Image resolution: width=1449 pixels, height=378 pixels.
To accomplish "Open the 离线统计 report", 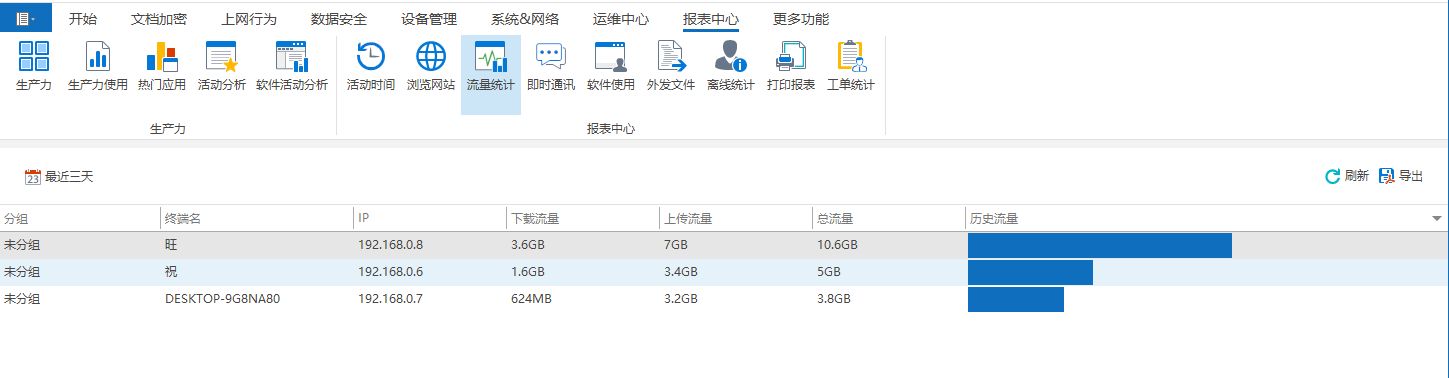I will coord(731,67).
